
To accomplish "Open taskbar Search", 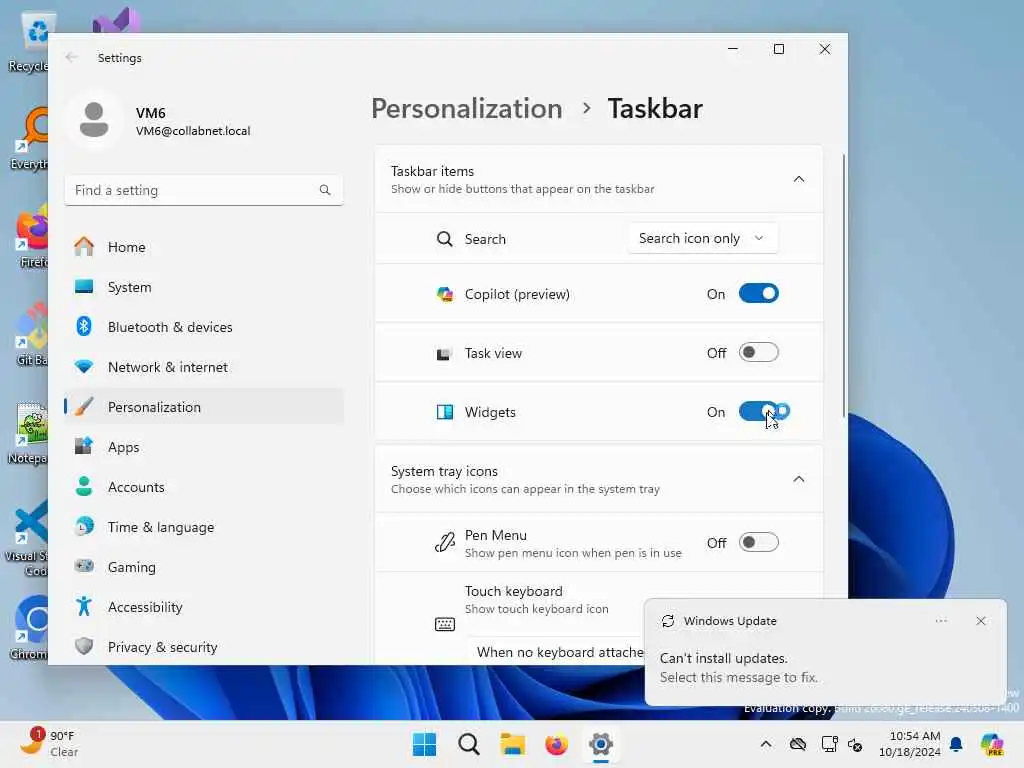I will click(x=469, y=744).
